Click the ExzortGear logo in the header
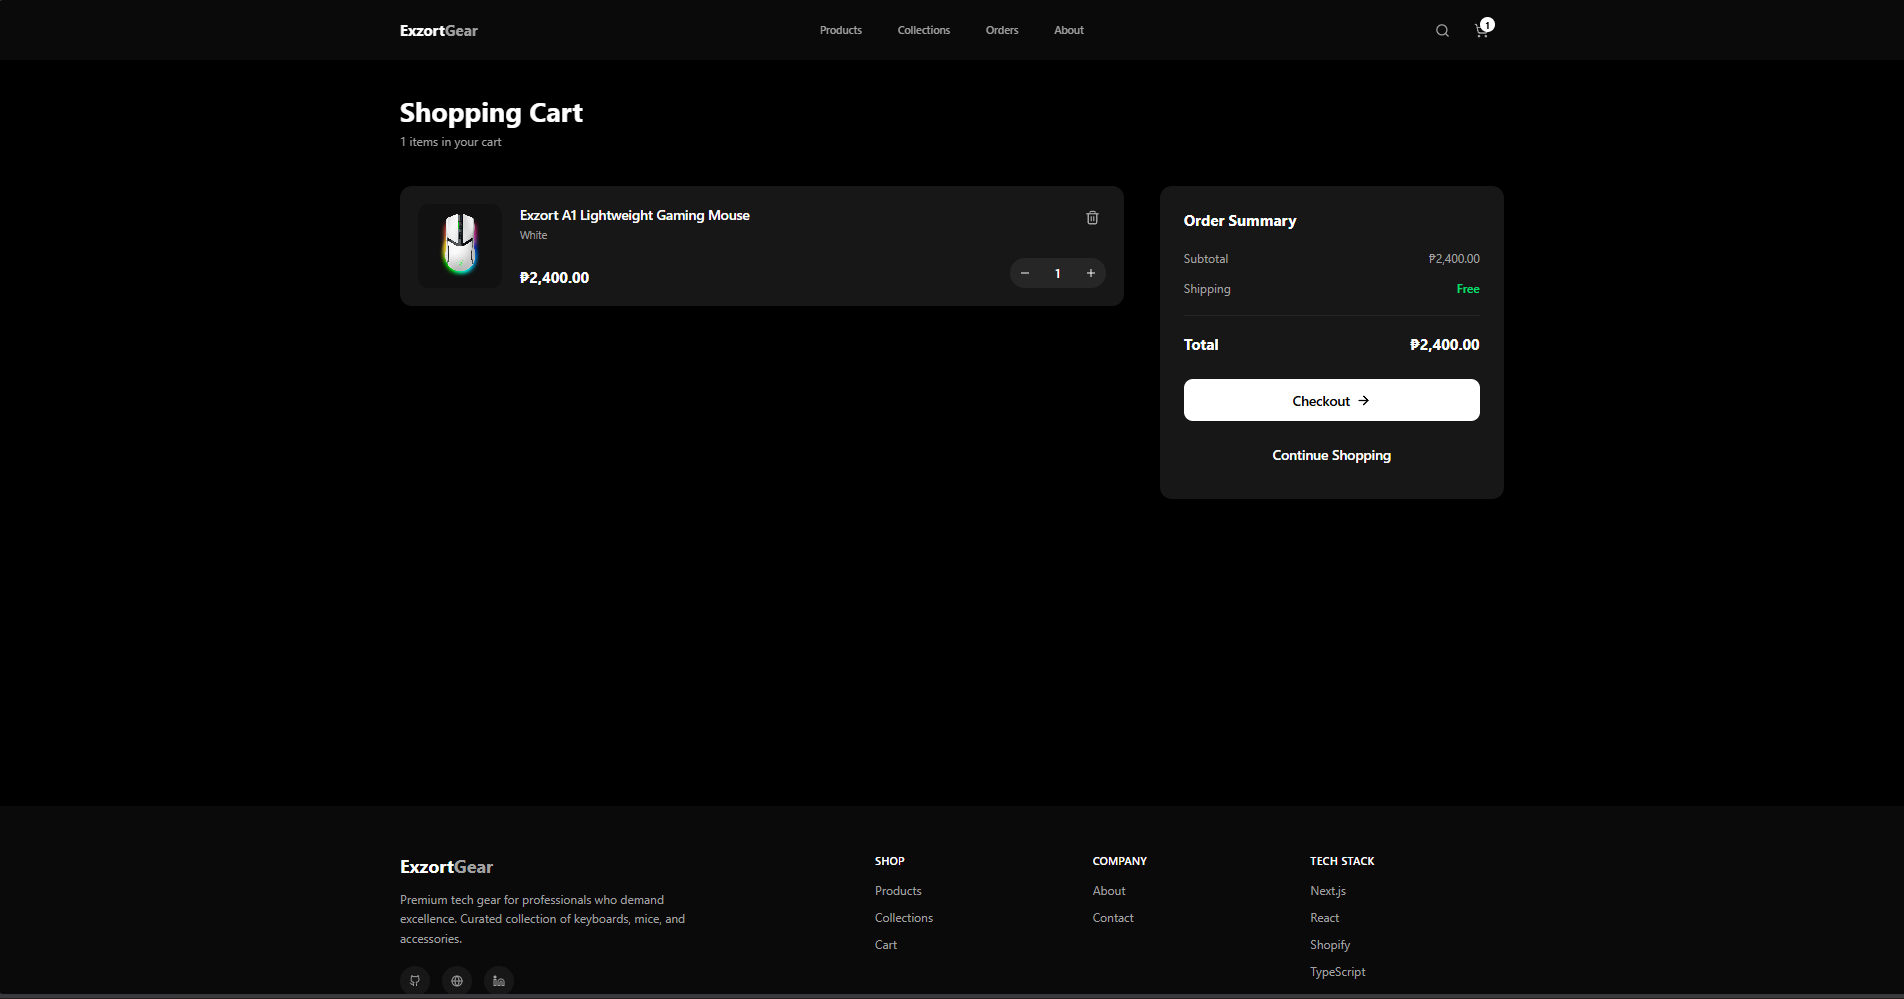Image resolution: width=1904 pixels, height=999 pixels. click(x=438, y=31)
